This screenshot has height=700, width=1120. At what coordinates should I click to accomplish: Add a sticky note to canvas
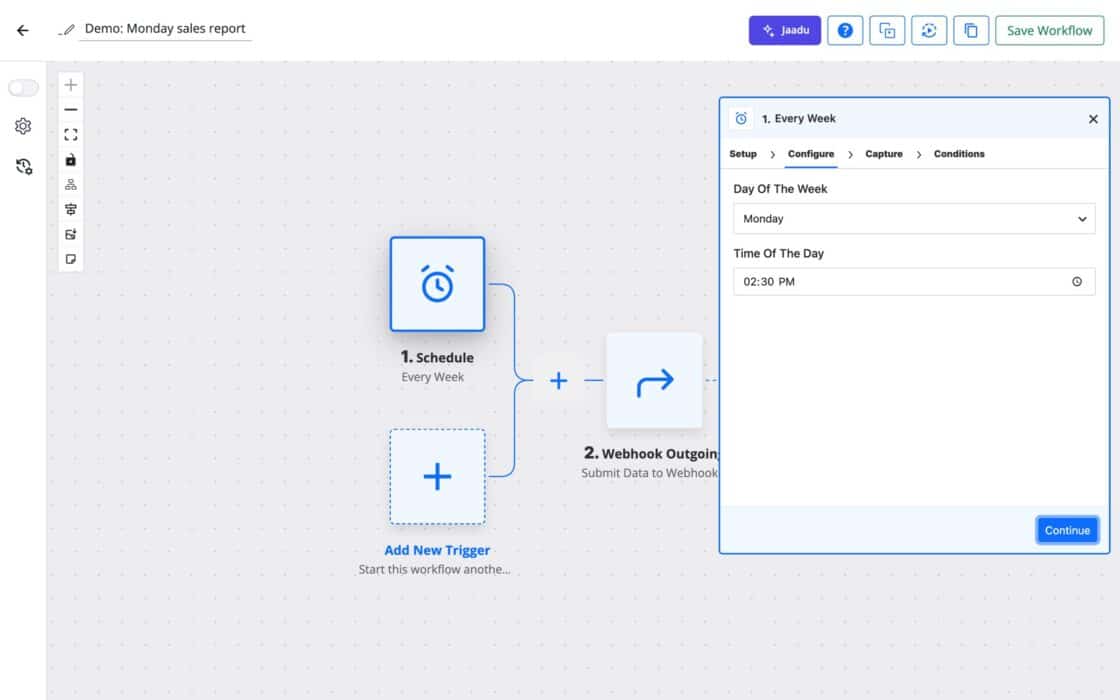tap(71, 259)
